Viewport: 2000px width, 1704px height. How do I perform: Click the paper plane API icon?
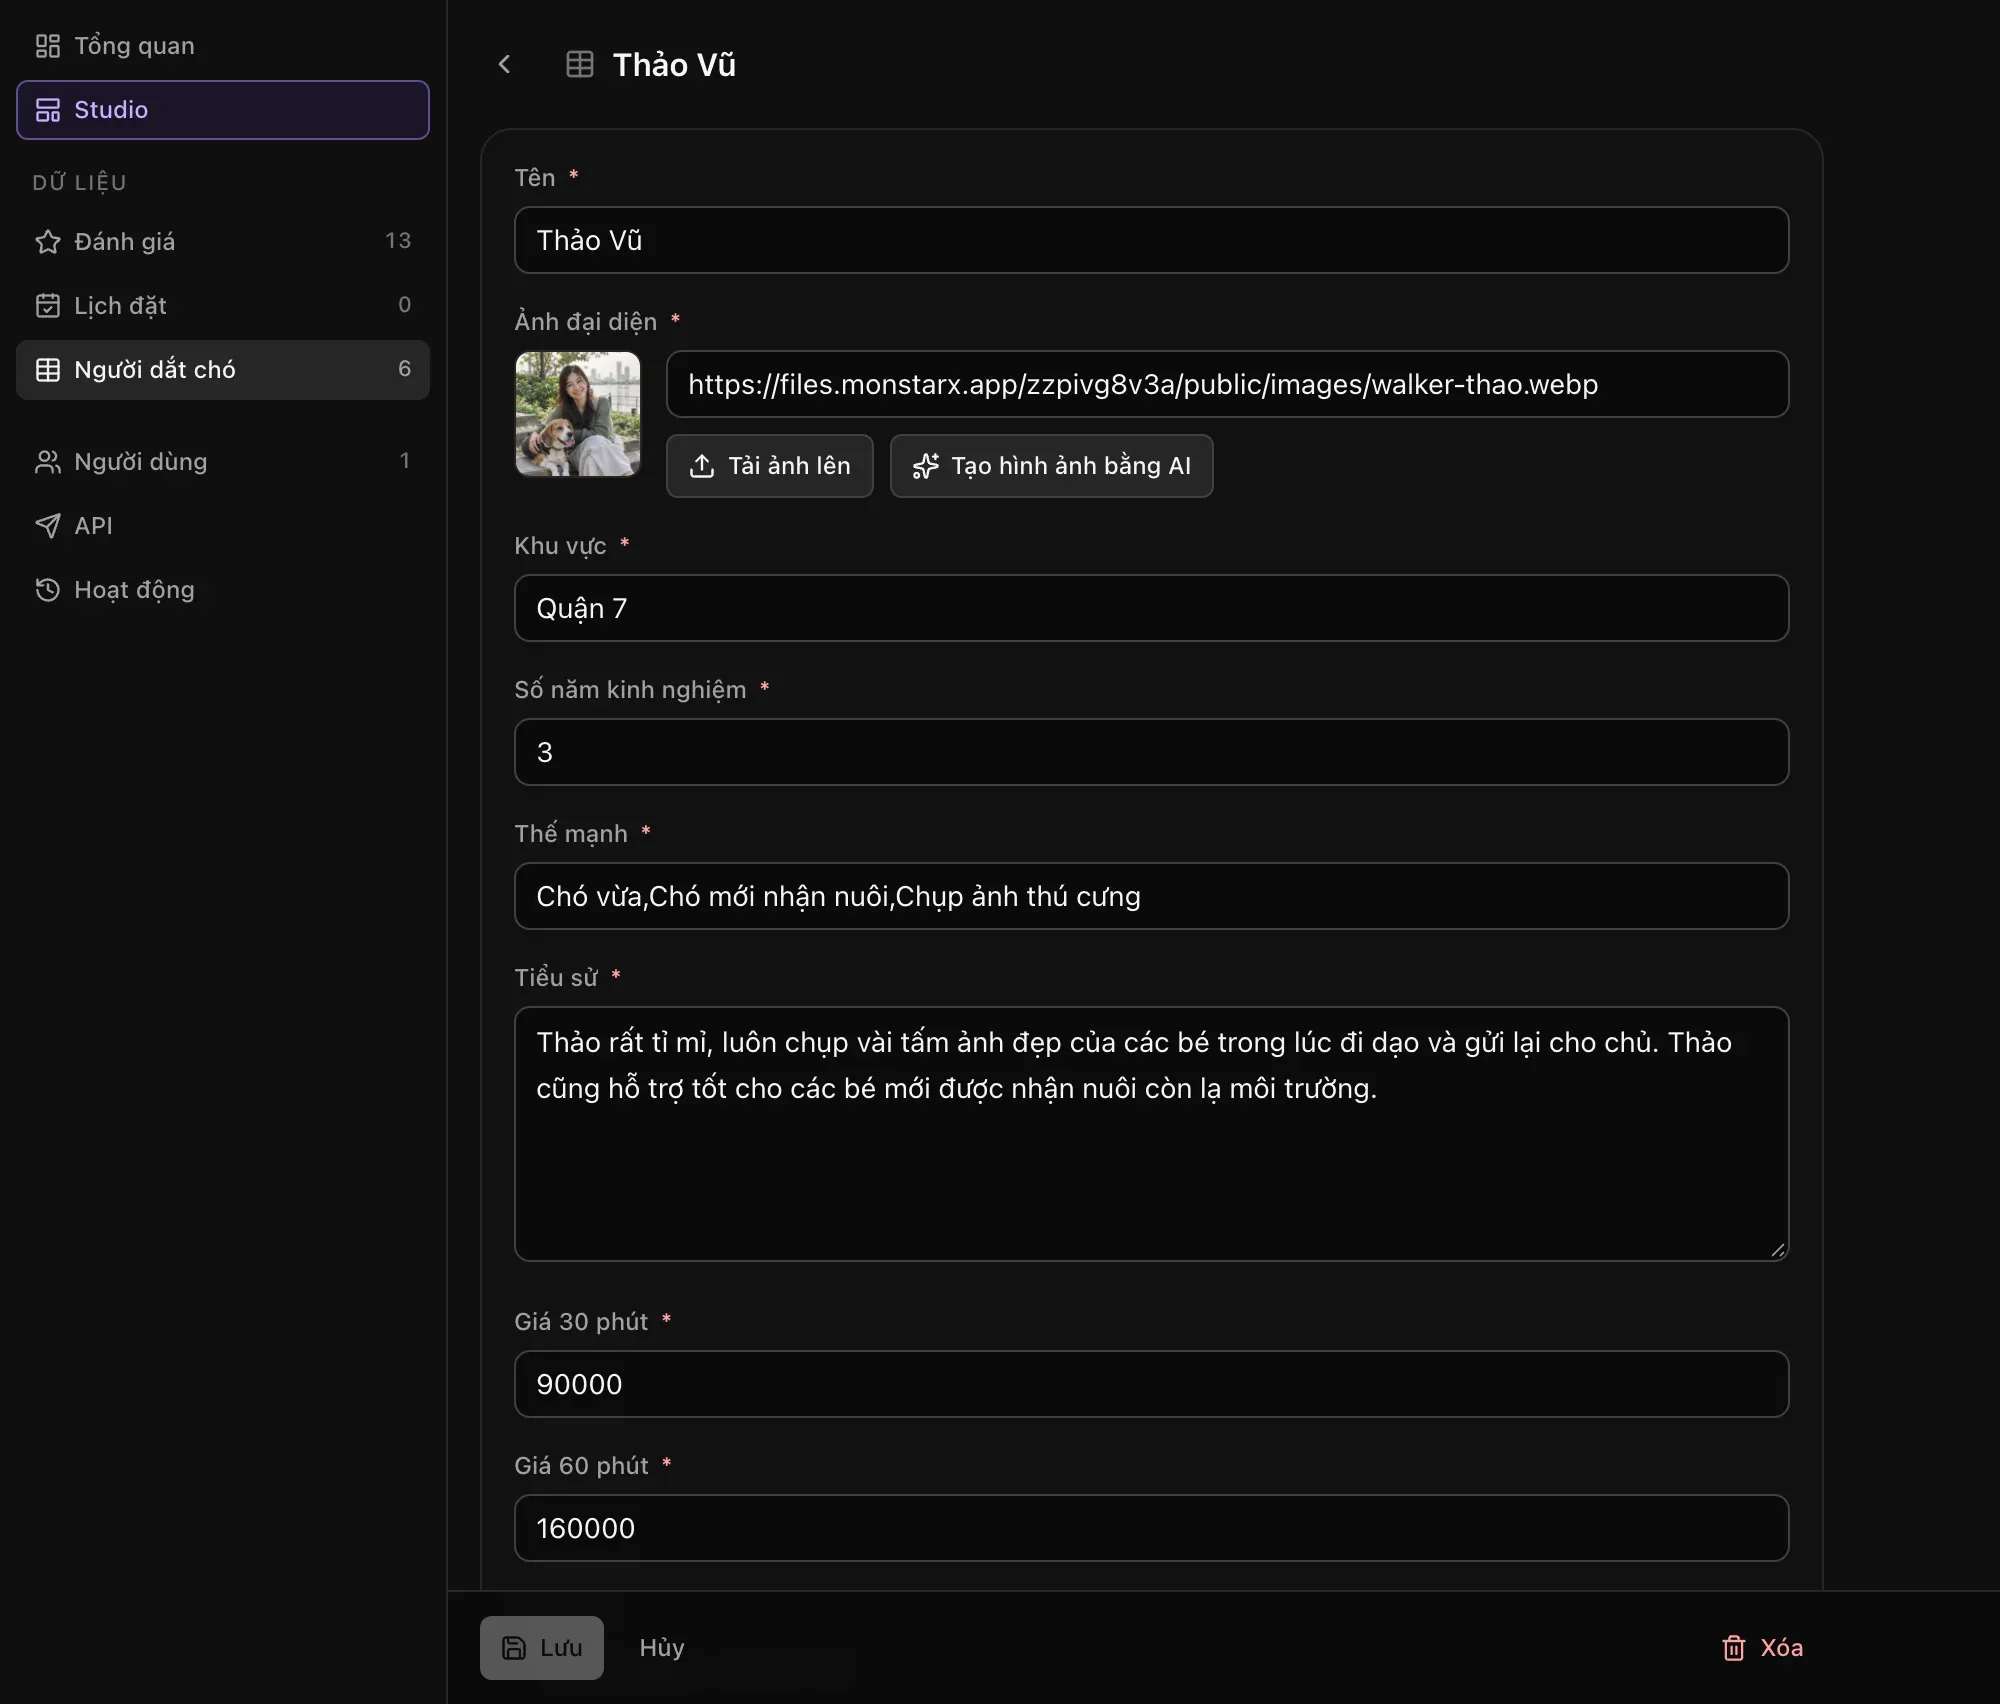tap(48, 525)
